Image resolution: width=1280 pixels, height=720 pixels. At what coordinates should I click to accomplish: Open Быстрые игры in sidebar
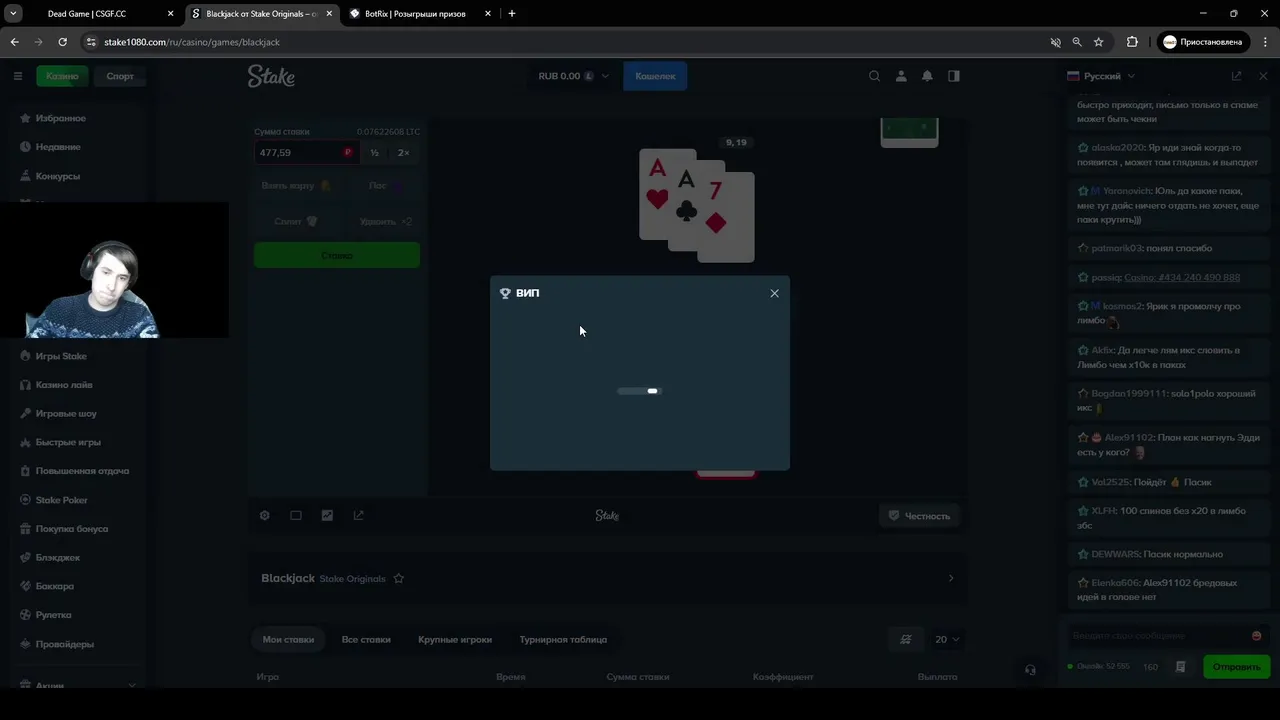(68, 442)
